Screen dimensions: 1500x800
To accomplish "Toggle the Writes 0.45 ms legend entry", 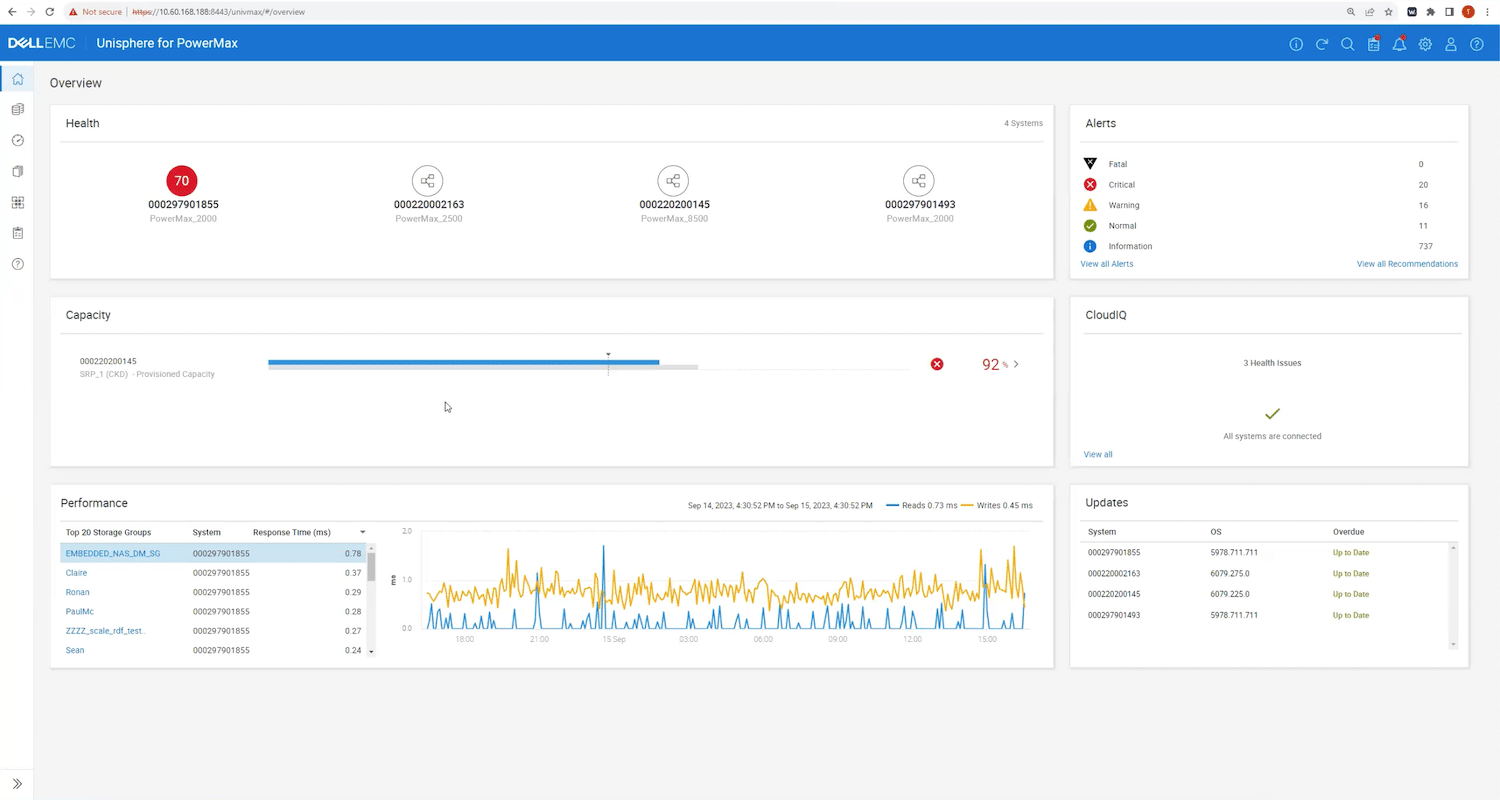I will tap(997, 505).
